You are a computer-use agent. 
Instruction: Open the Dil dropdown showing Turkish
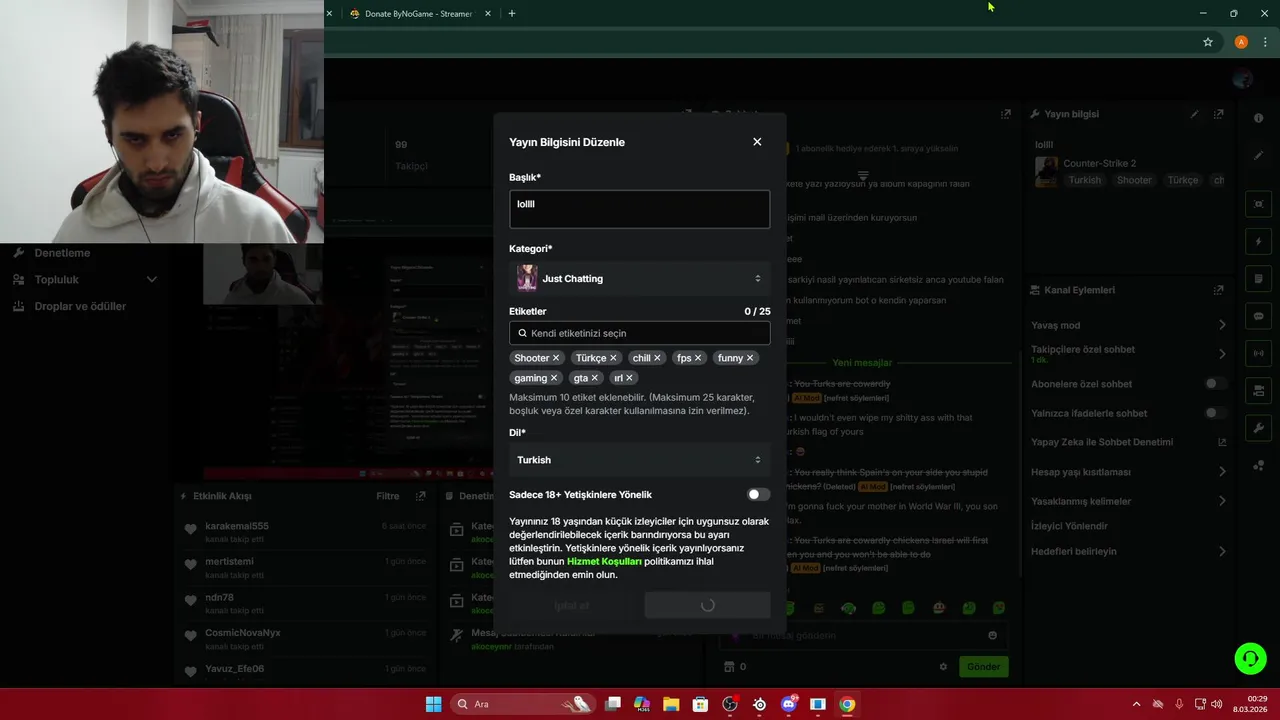639,460
